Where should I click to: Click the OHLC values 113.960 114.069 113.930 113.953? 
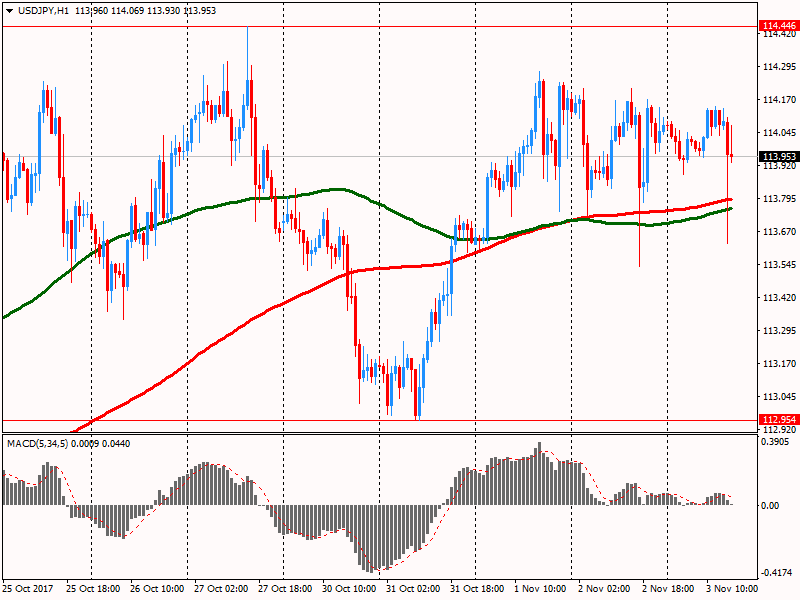(x=145, y=10)
